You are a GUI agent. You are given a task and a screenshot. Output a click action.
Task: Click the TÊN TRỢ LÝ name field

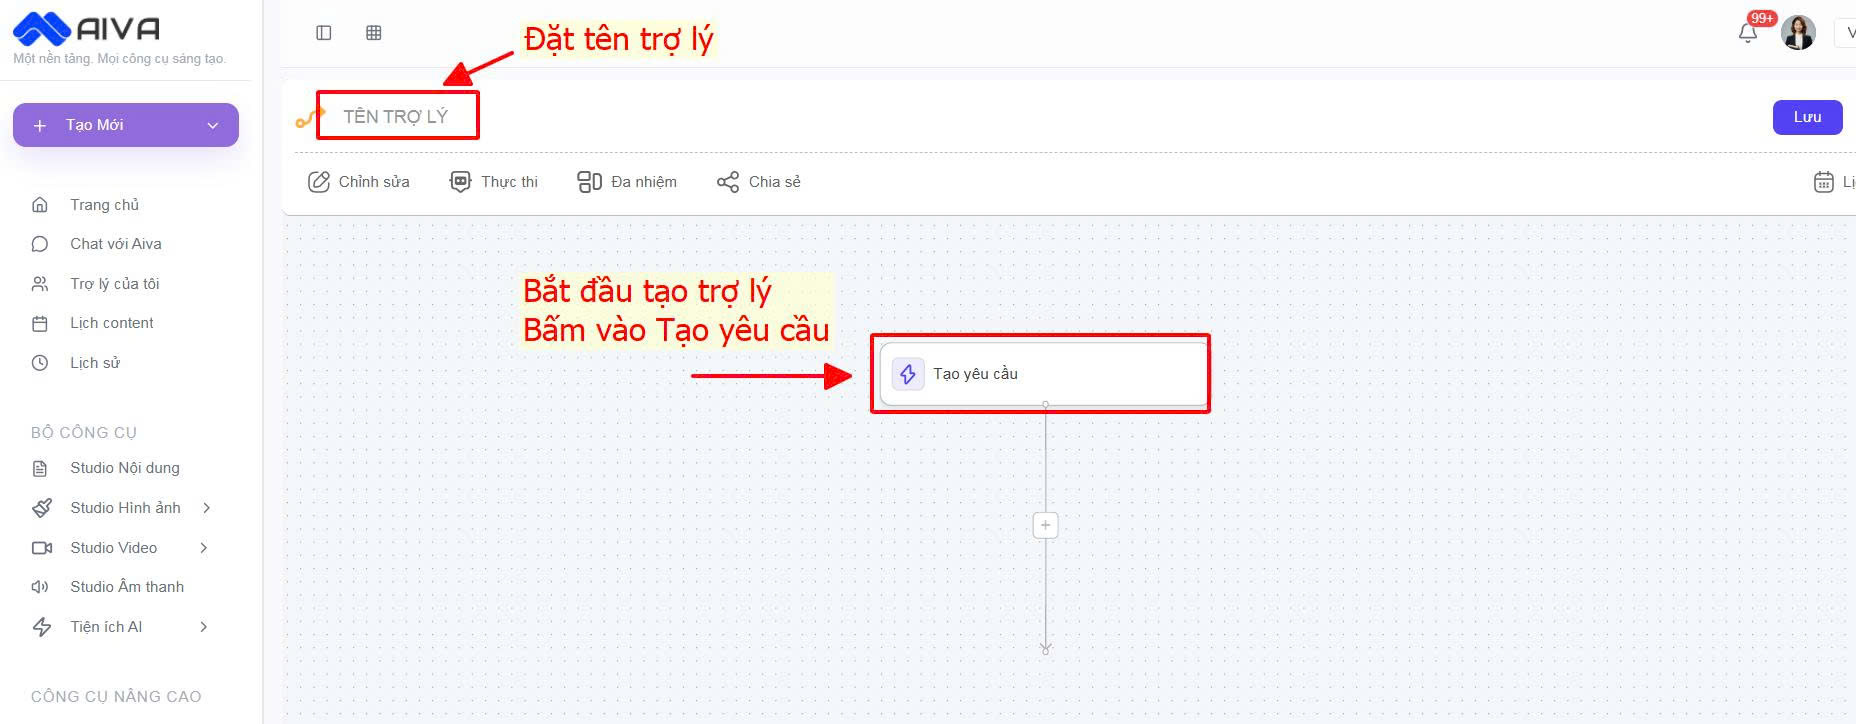pos(397,117)
